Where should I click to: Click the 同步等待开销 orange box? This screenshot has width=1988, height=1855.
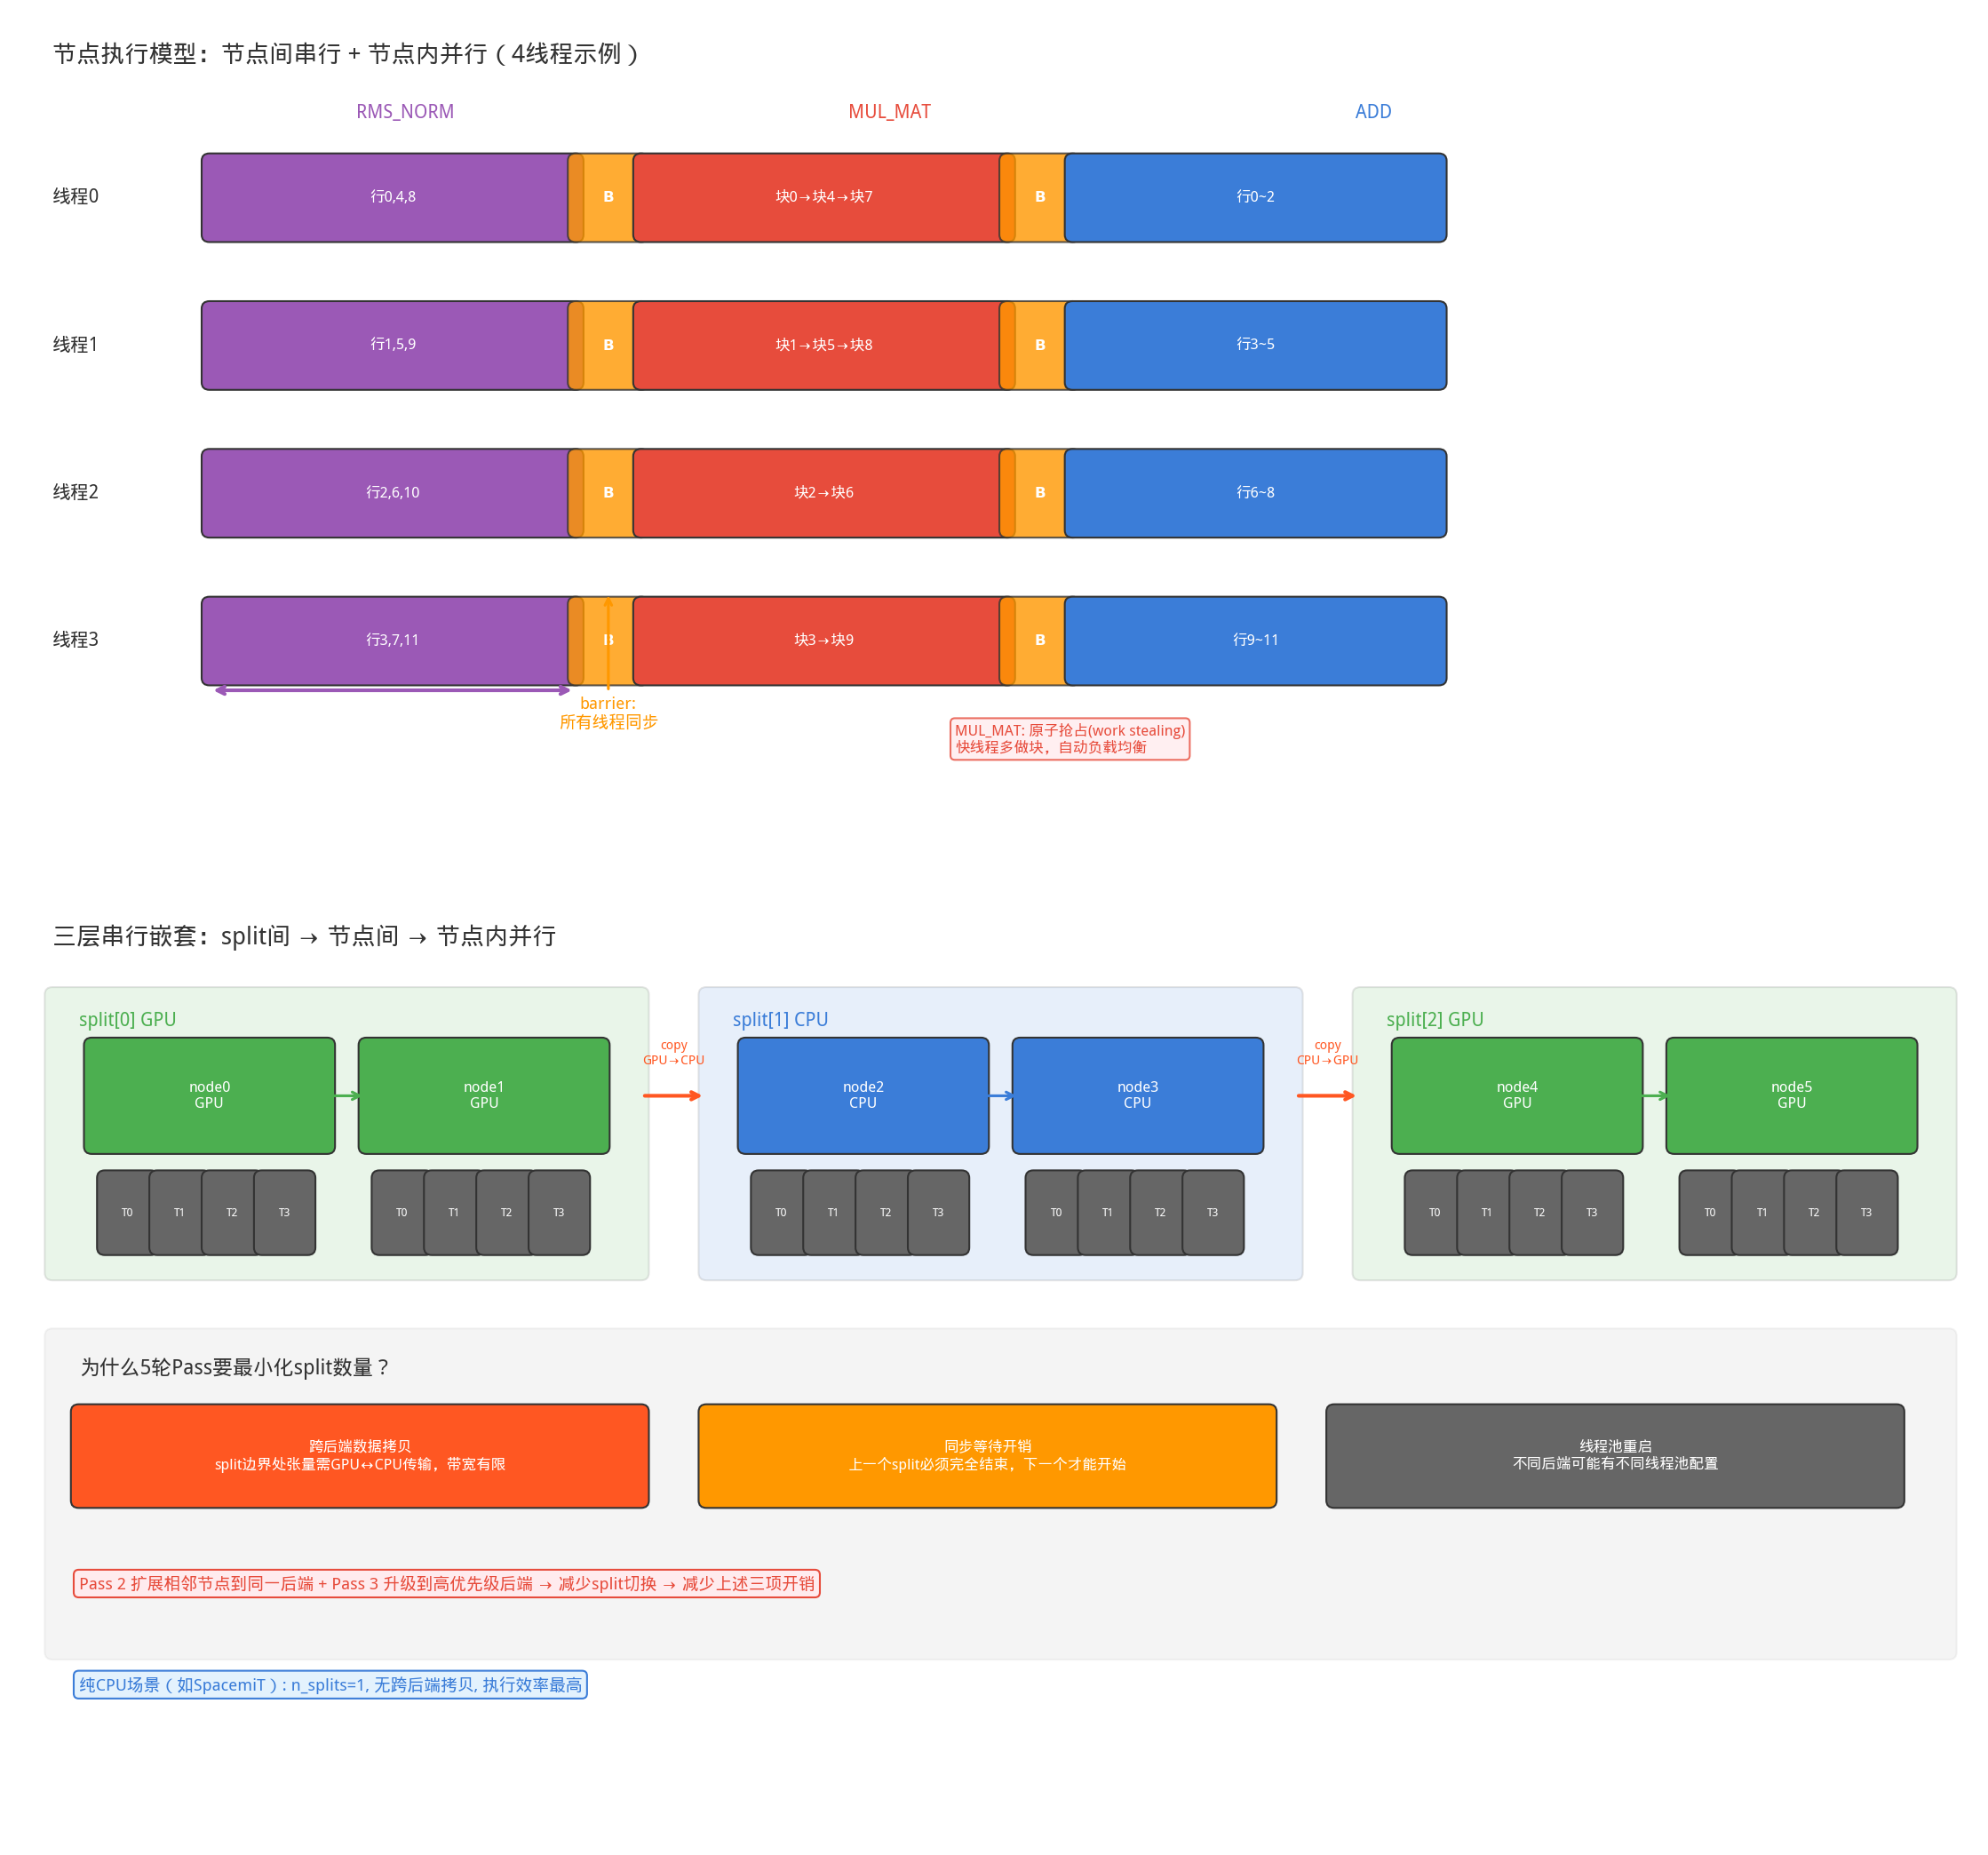pyautogui.click(x=987, y=1455)
